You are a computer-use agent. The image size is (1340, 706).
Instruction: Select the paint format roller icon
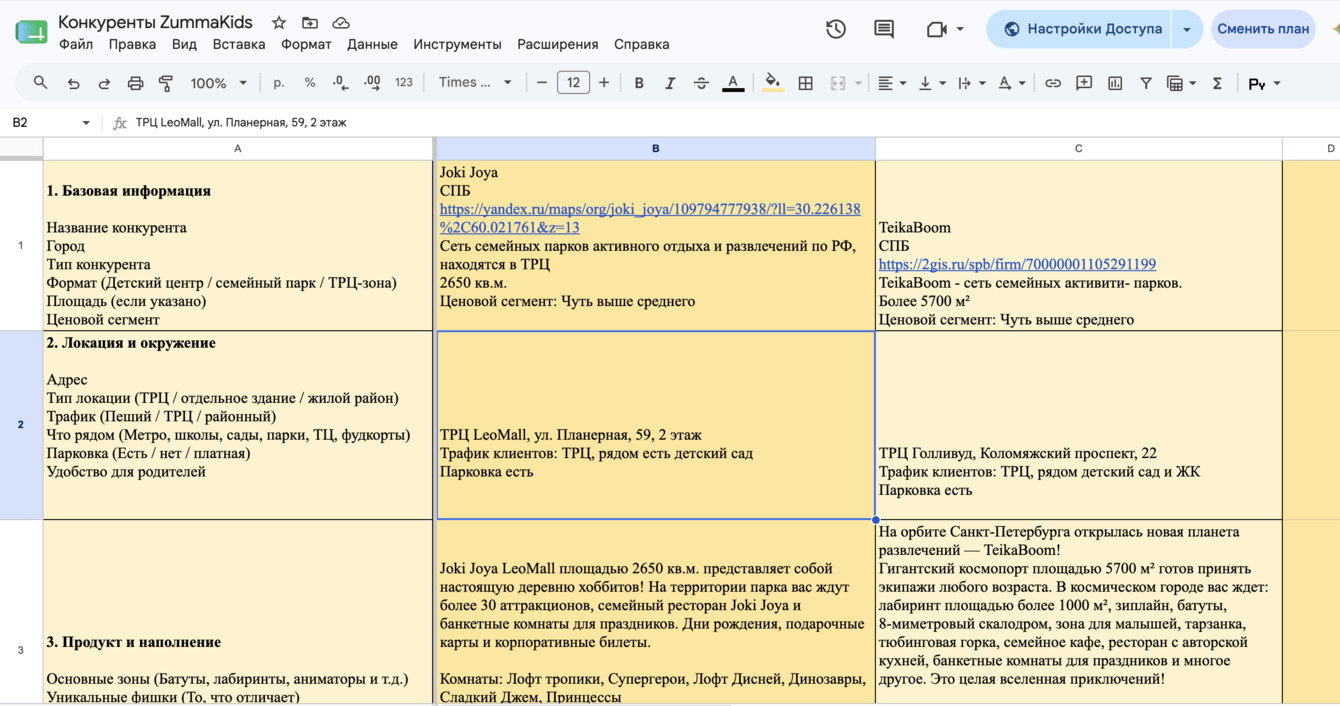click(166, 83)
